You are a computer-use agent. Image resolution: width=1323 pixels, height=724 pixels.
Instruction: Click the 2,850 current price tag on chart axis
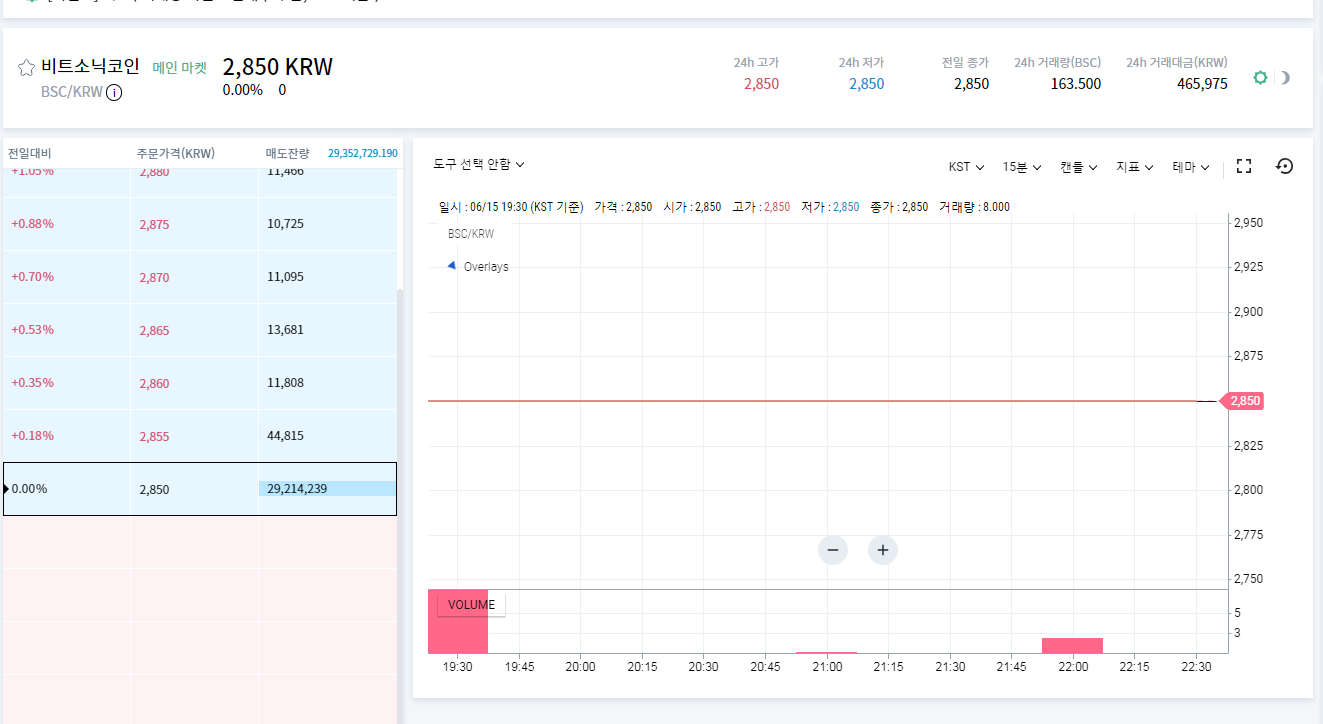point(1243,401)
